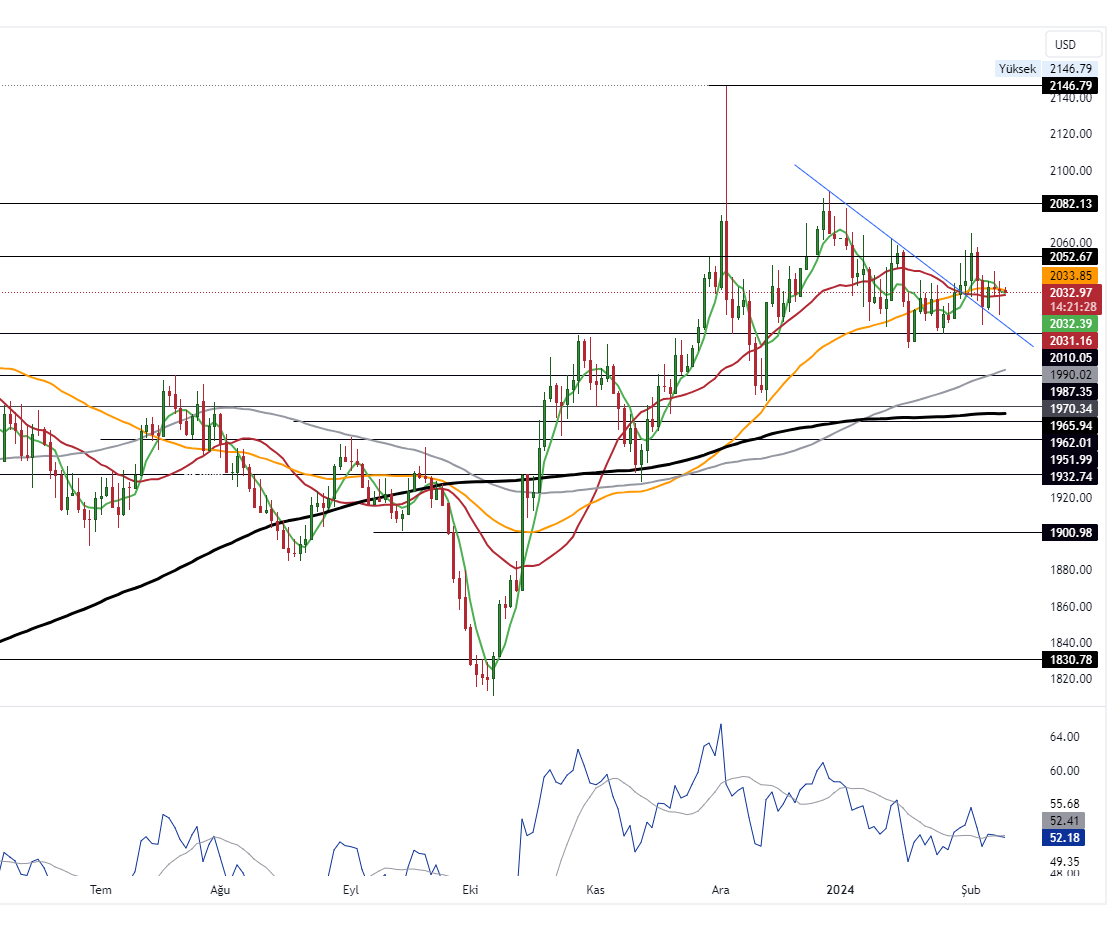Select the orange 2033.85 moving average label
1116x939 pixels.
point(1069,275)
